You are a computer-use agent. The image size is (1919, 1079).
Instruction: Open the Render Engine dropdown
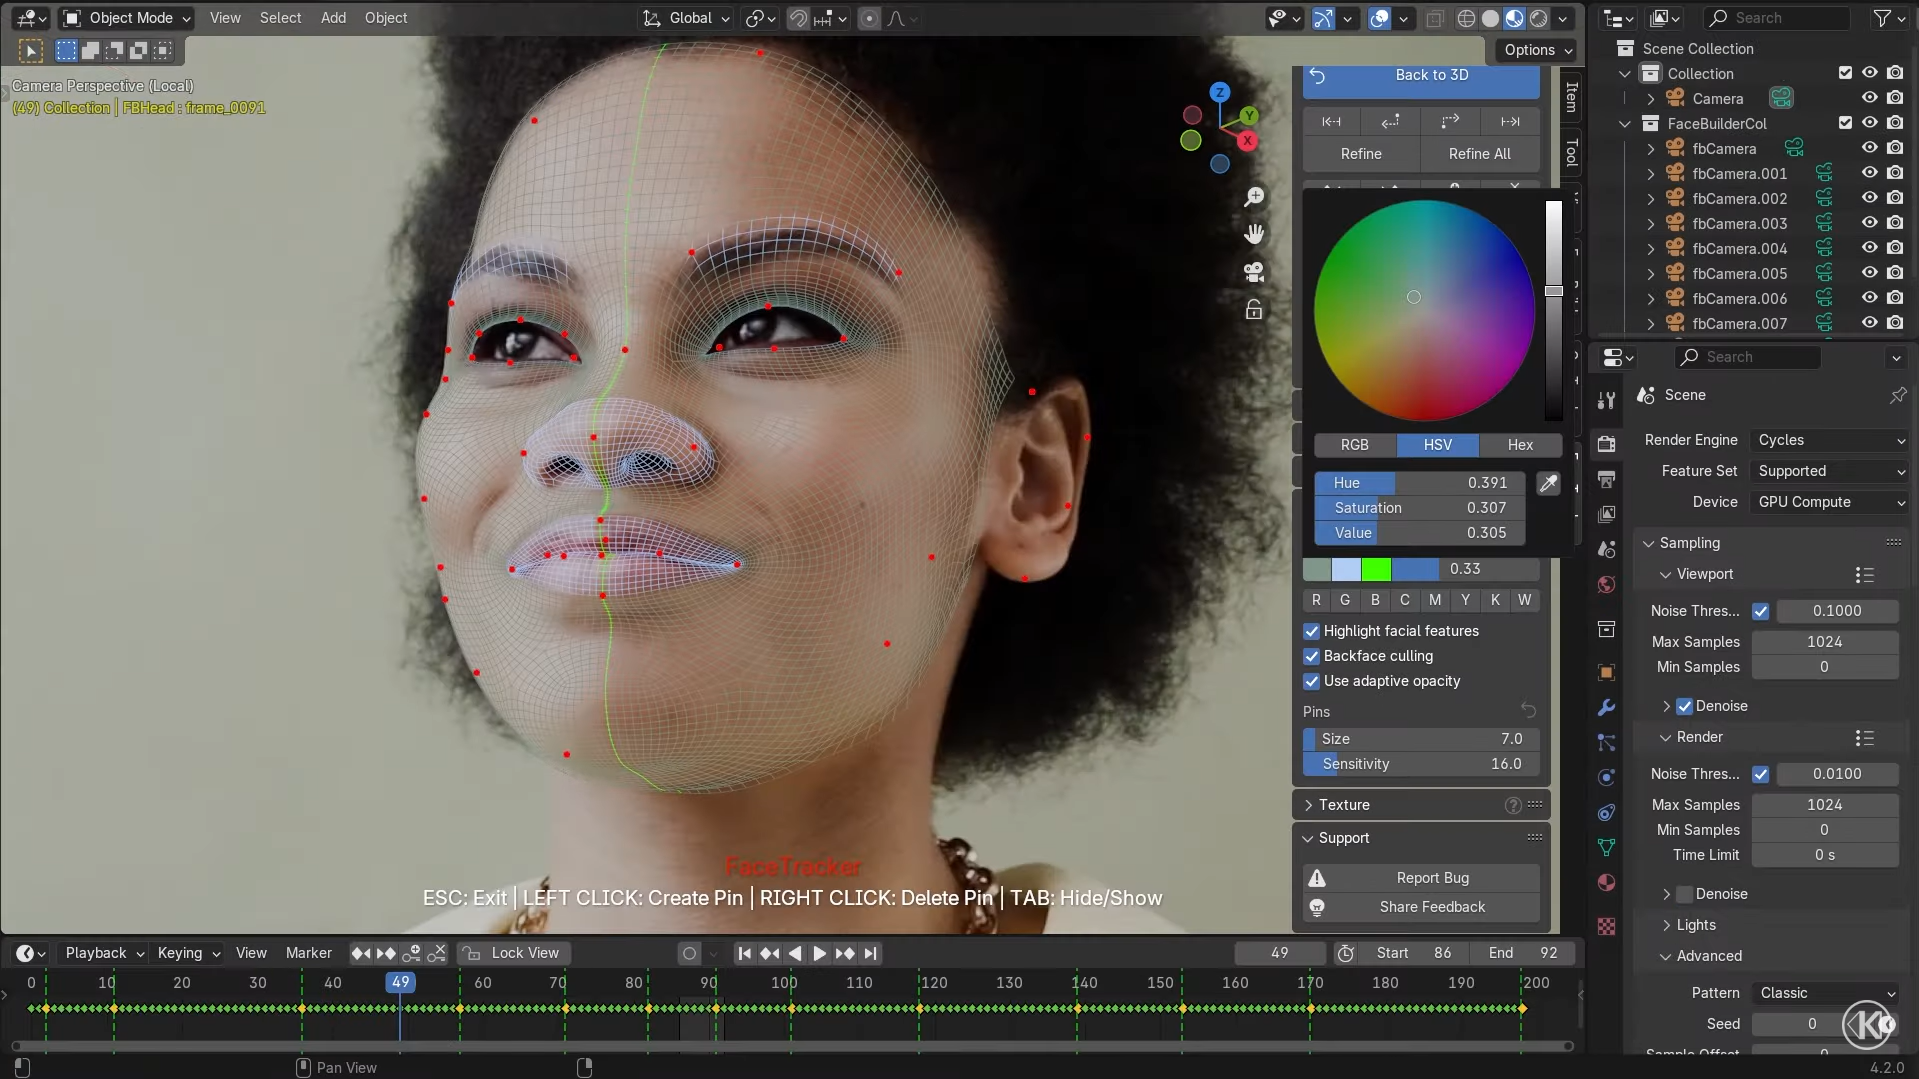1829,440
